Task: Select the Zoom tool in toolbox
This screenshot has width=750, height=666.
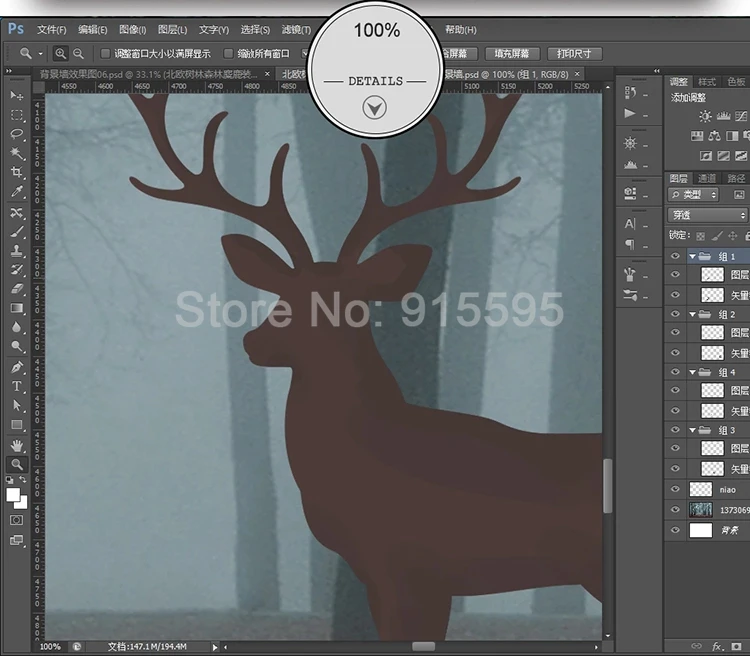Action: point(17,464)
